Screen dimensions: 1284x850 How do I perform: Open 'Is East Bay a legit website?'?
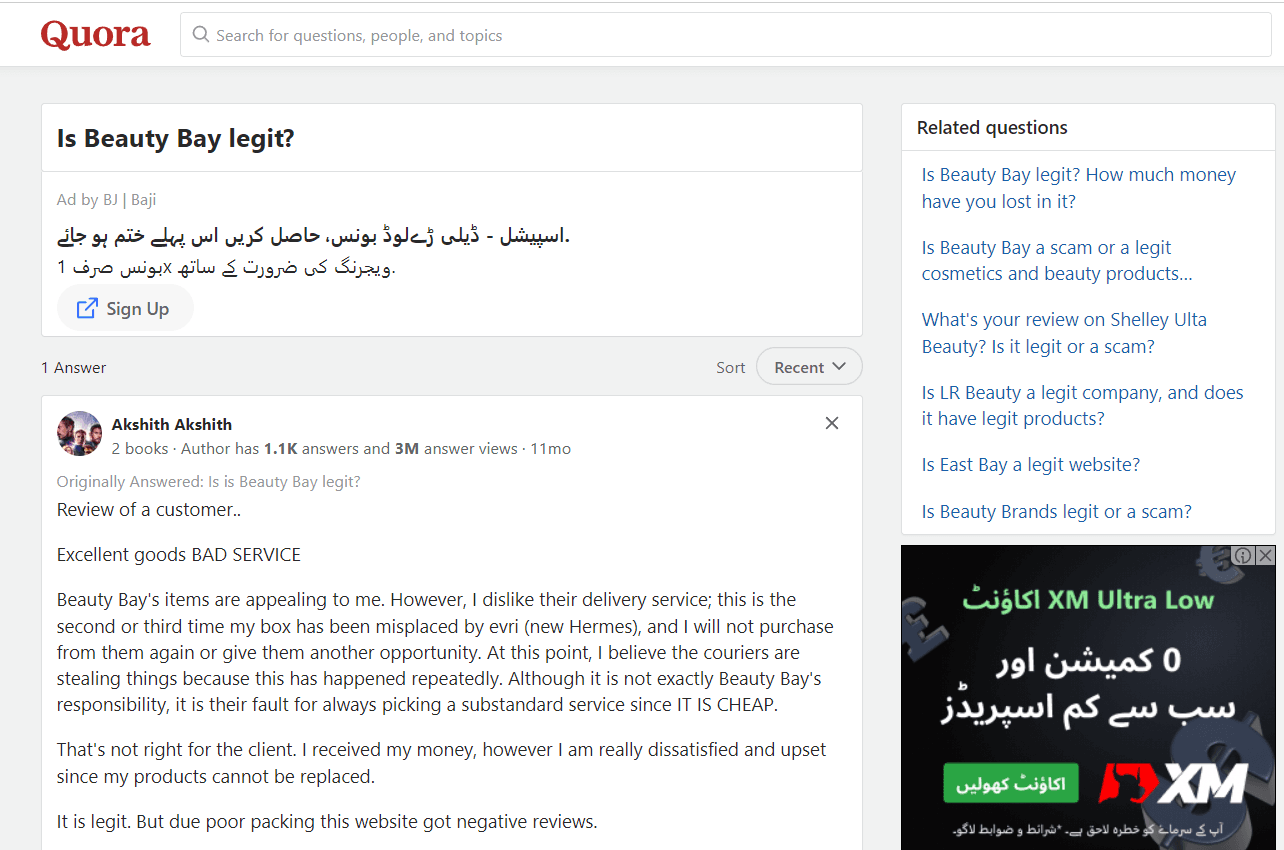[1030, 465]
